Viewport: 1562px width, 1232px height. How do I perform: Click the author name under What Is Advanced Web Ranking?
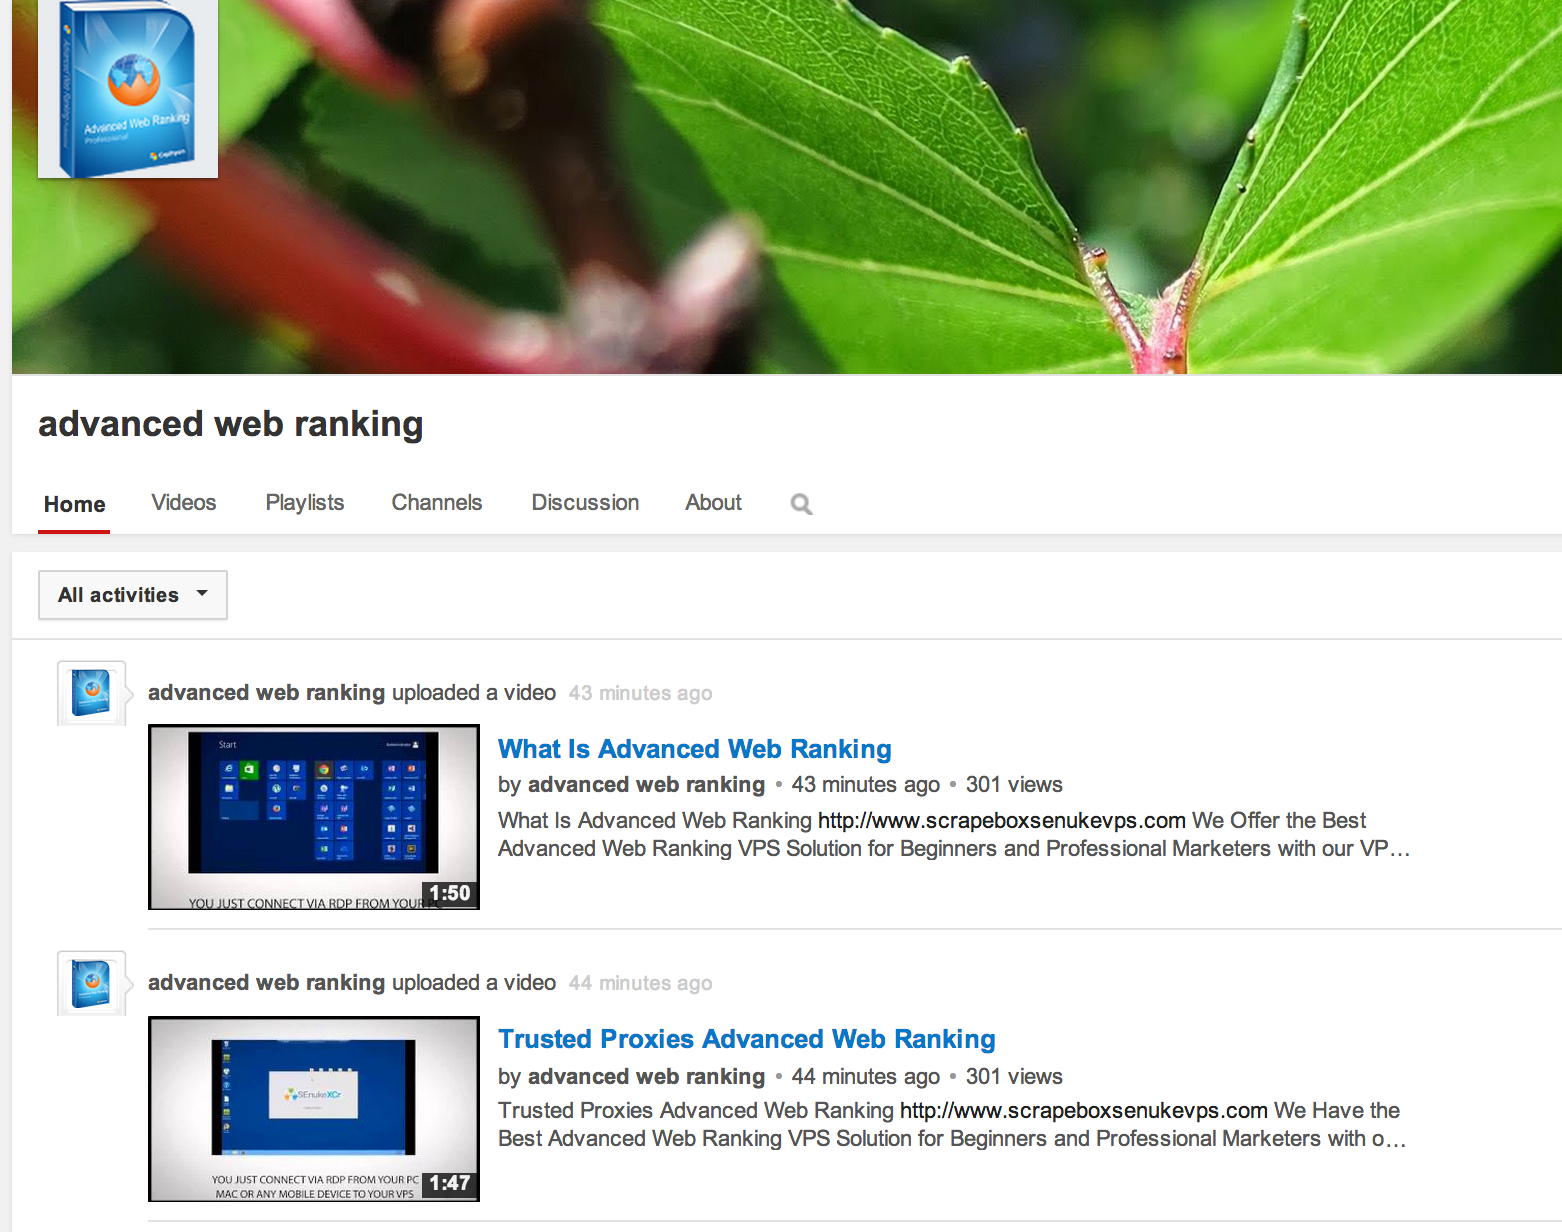(646, 785)
